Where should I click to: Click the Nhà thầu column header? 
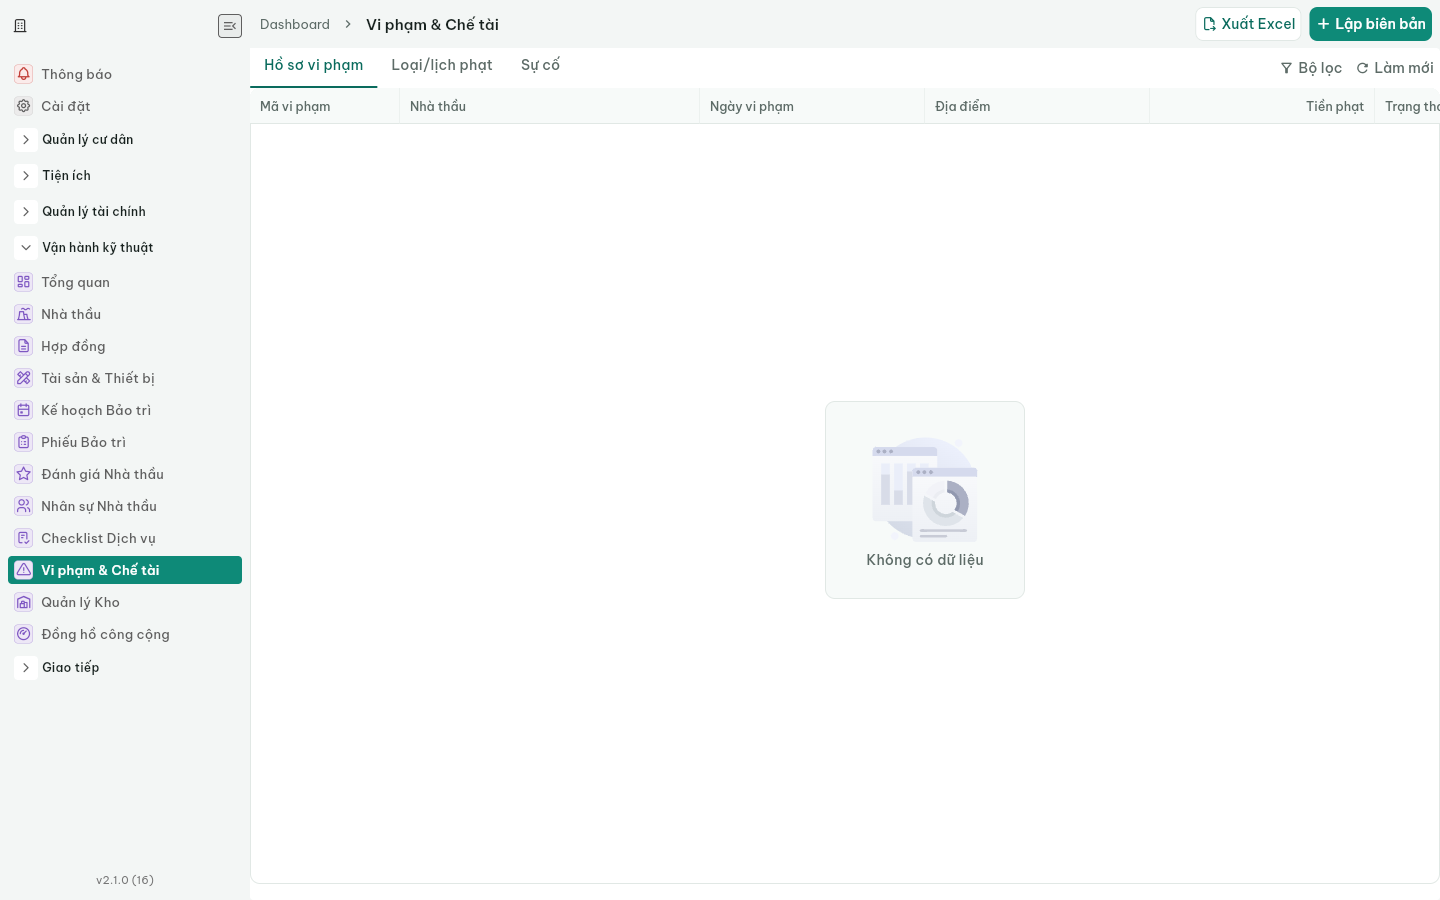click(x=550, y=106)
